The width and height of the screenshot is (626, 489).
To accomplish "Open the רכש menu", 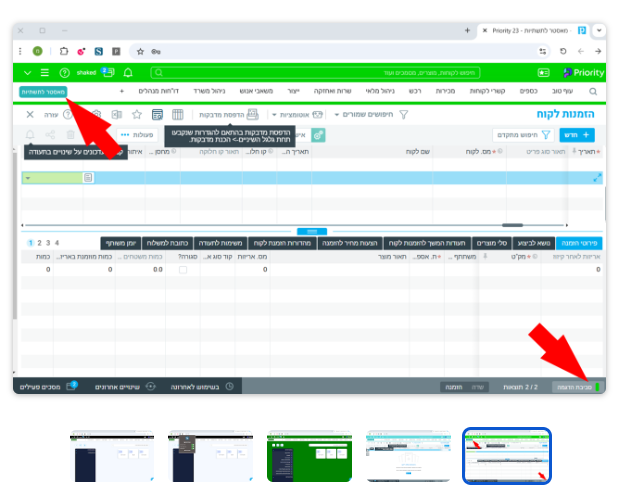I will pyautogui.click(x=415, y=91).
